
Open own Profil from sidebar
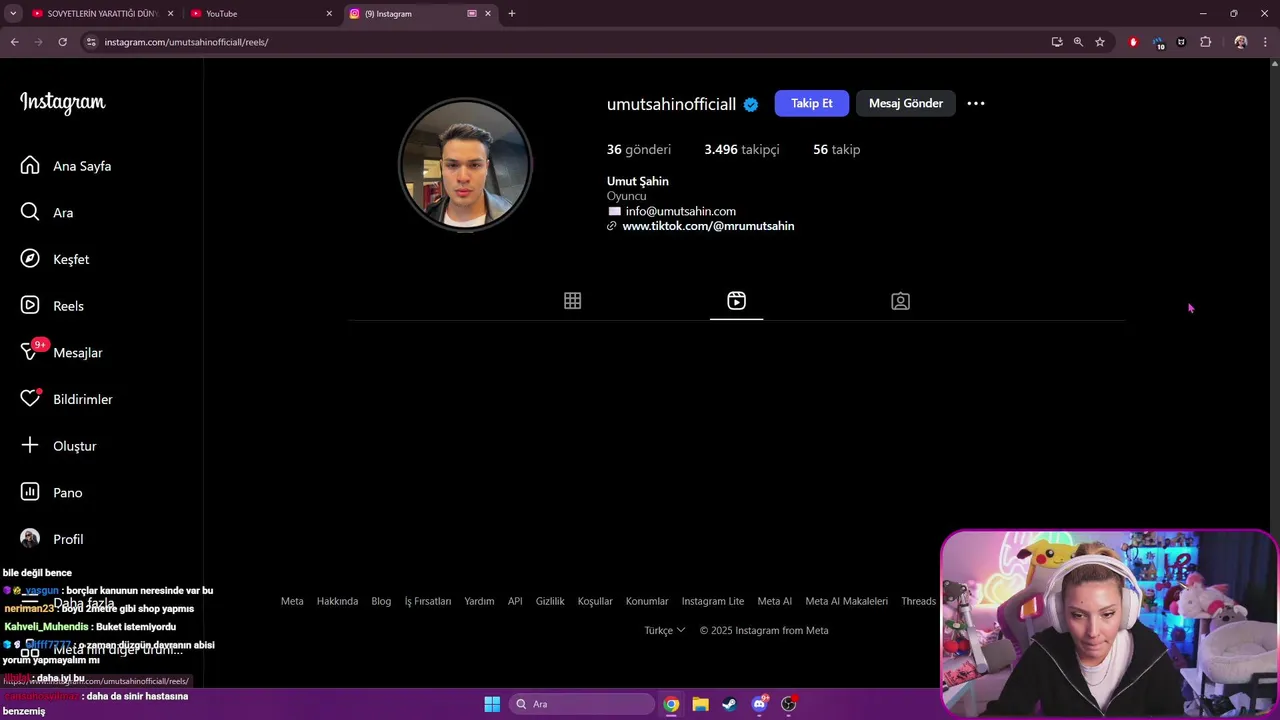click(52, 539)
